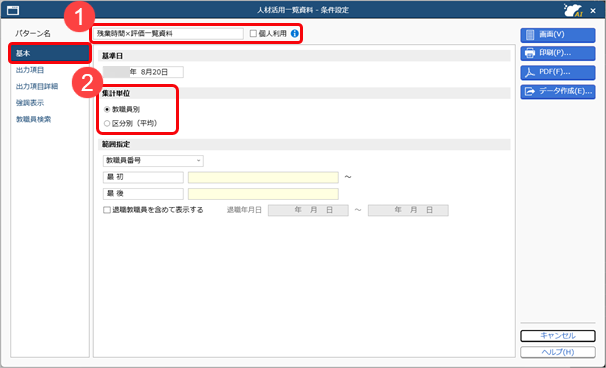Close the 条件設定 dialog window
The width and height of the screenshot is (606, 368).
593,11
